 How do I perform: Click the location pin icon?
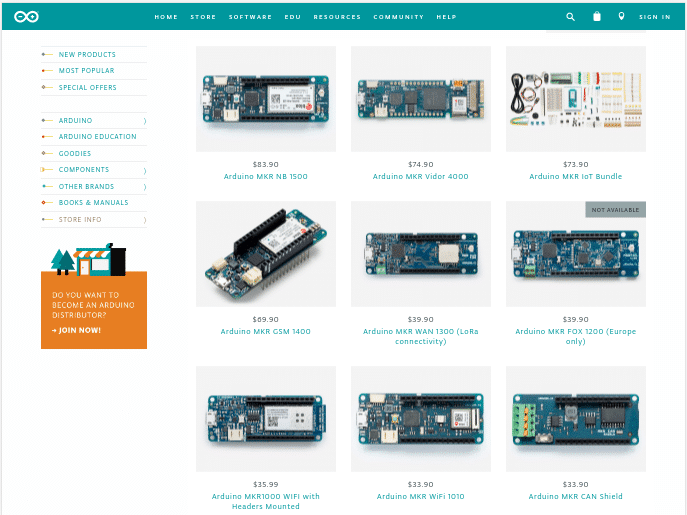(621, 16)
